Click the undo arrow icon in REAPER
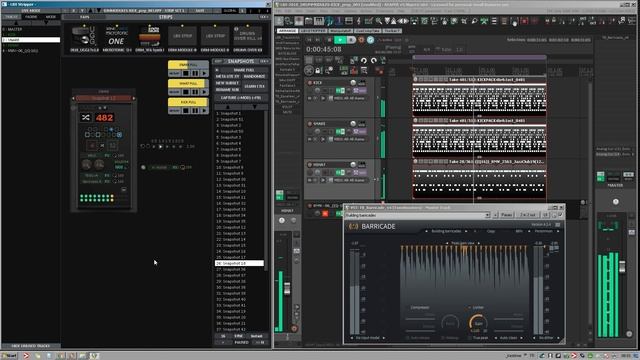The image size is (640, 360). pyautogui.click(x=364, y=61)
